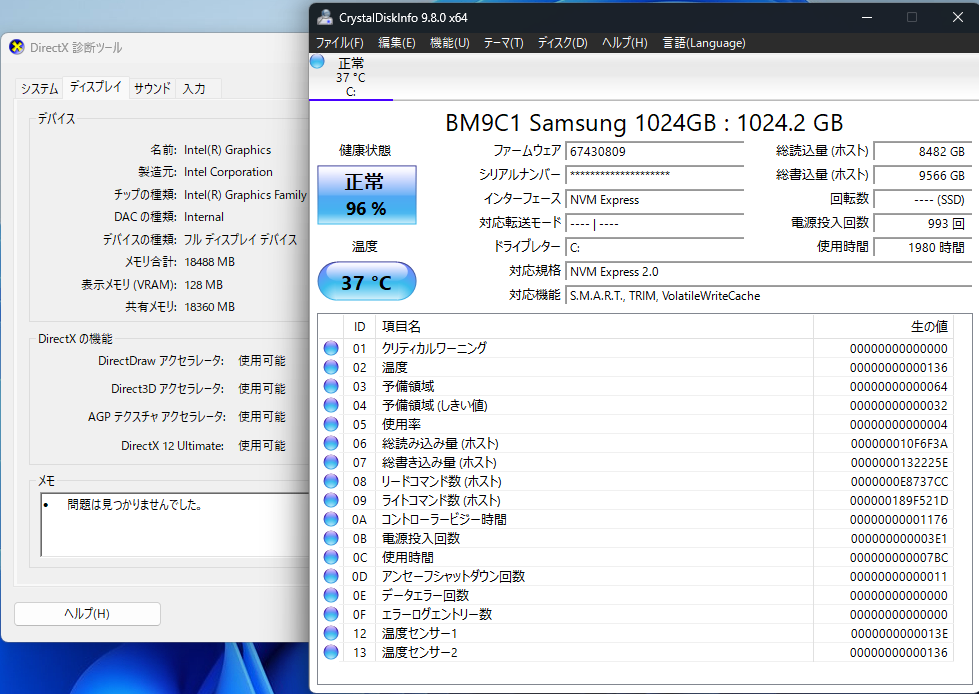Screen dimensions: 979x694
Task: Switch to システム tab in DirectX tool
Action: point(39,89)
